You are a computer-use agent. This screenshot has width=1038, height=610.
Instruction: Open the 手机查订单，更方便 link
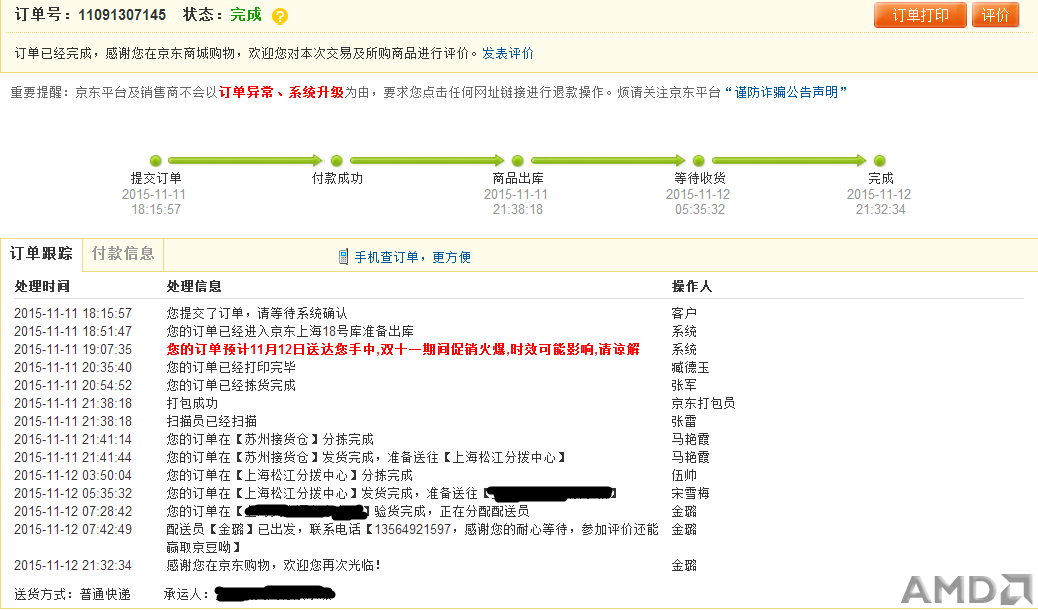(412, 257)
